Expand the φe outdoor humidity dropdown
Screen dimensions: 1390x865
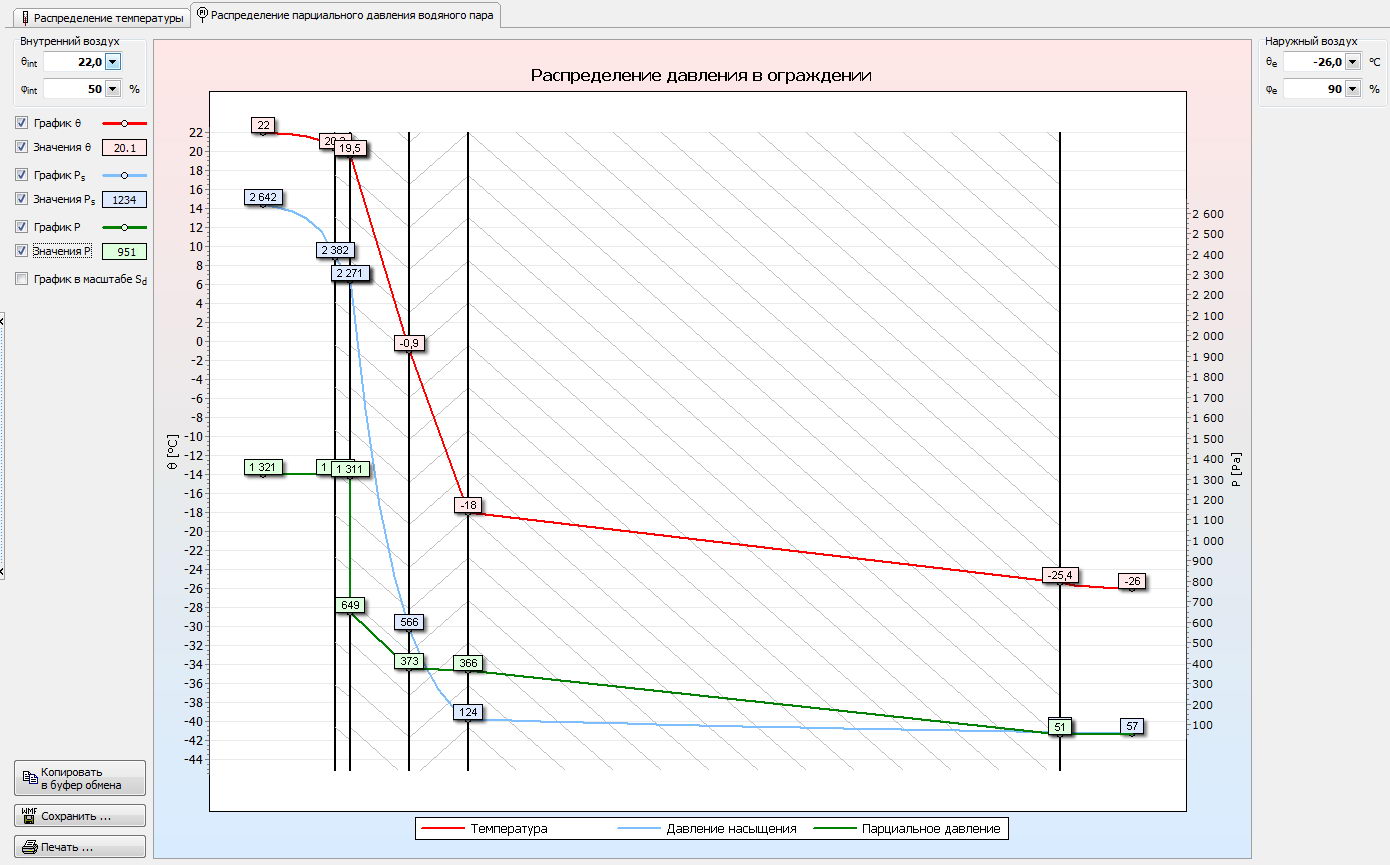click(1352, 89)
